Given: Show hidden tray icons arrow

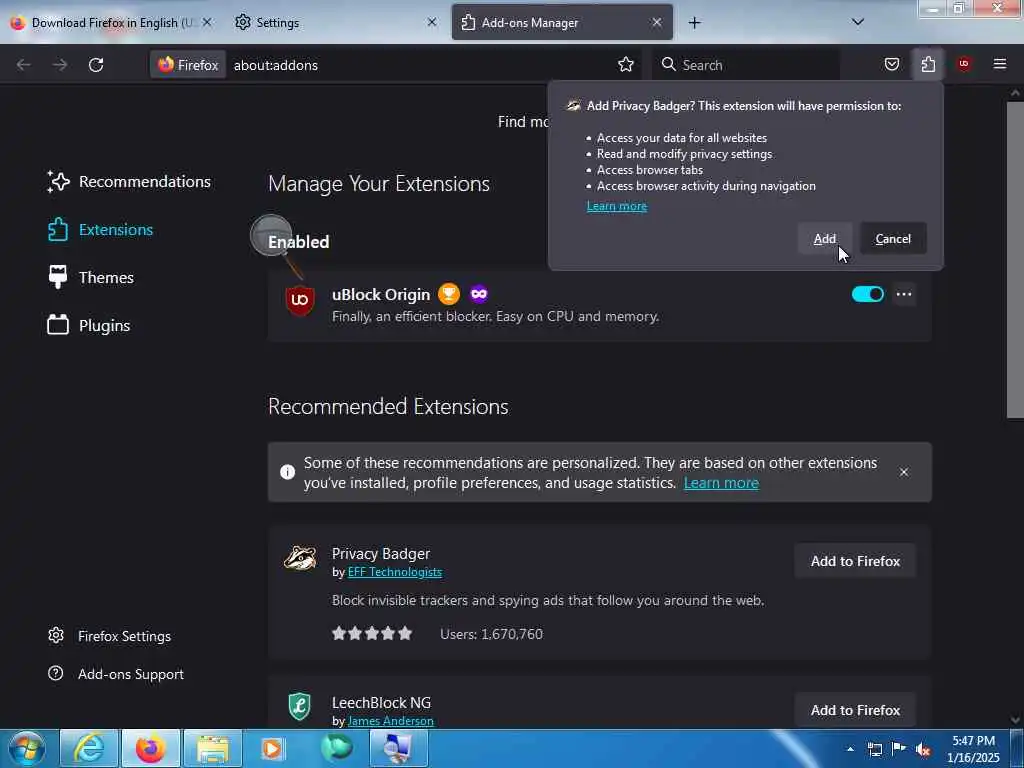Looking at the screenshot, I should [x=850, y=749].
